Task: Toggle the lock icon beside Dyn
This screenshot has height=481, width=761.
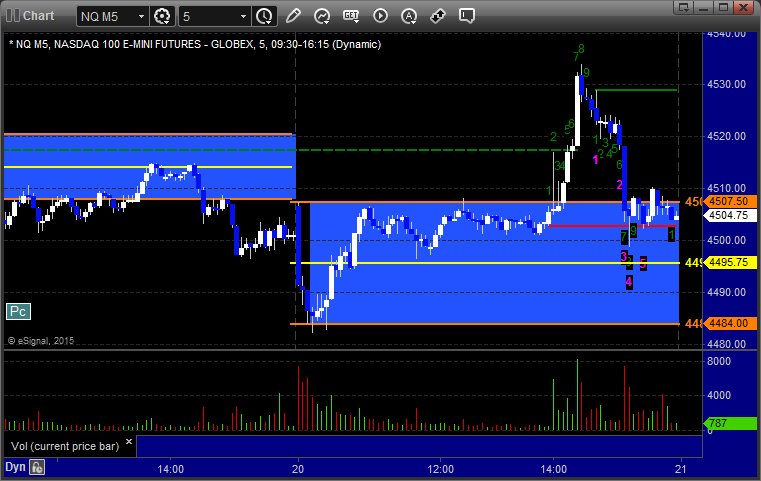Action: (37, 467)
